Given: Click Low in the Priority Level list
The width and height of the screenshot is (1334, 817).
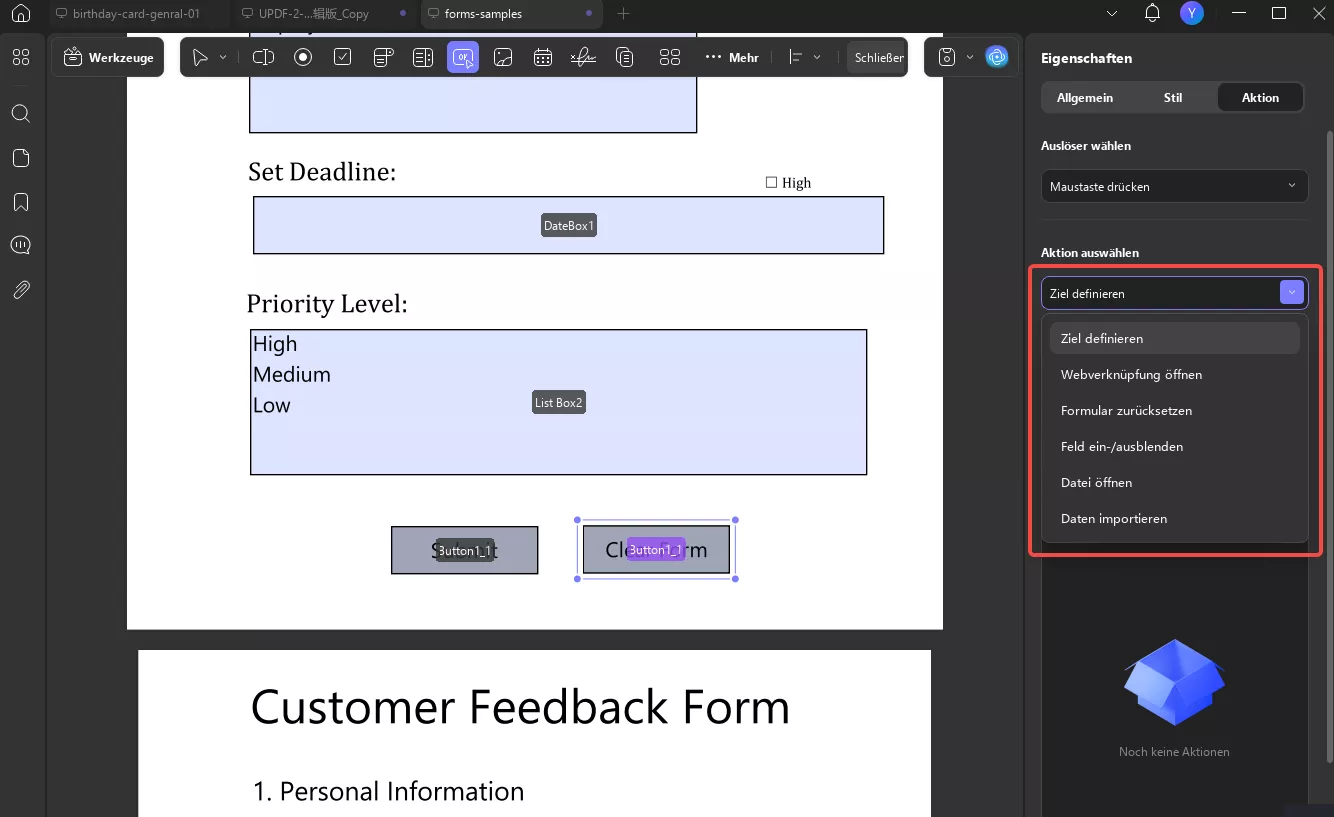Looking at the screenshot, I should point(272,406).
